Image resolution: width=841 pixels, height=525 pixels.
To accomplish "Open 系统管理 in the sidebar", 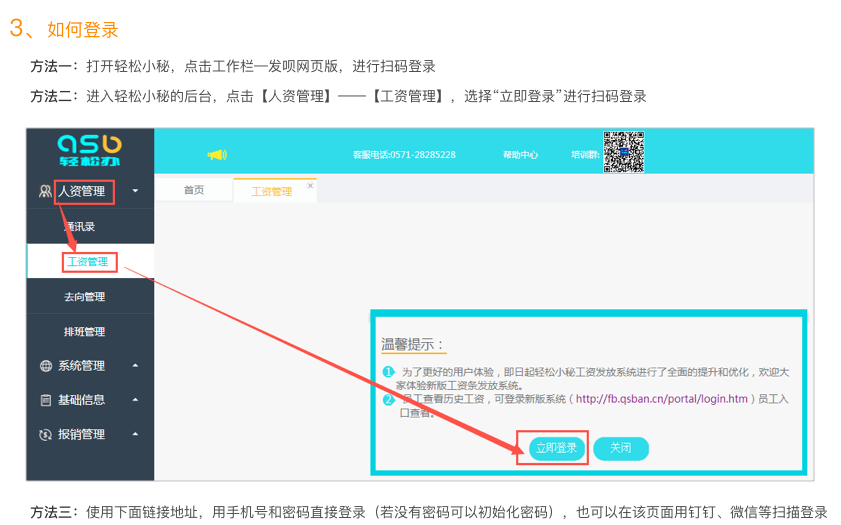I will point(81,366).
